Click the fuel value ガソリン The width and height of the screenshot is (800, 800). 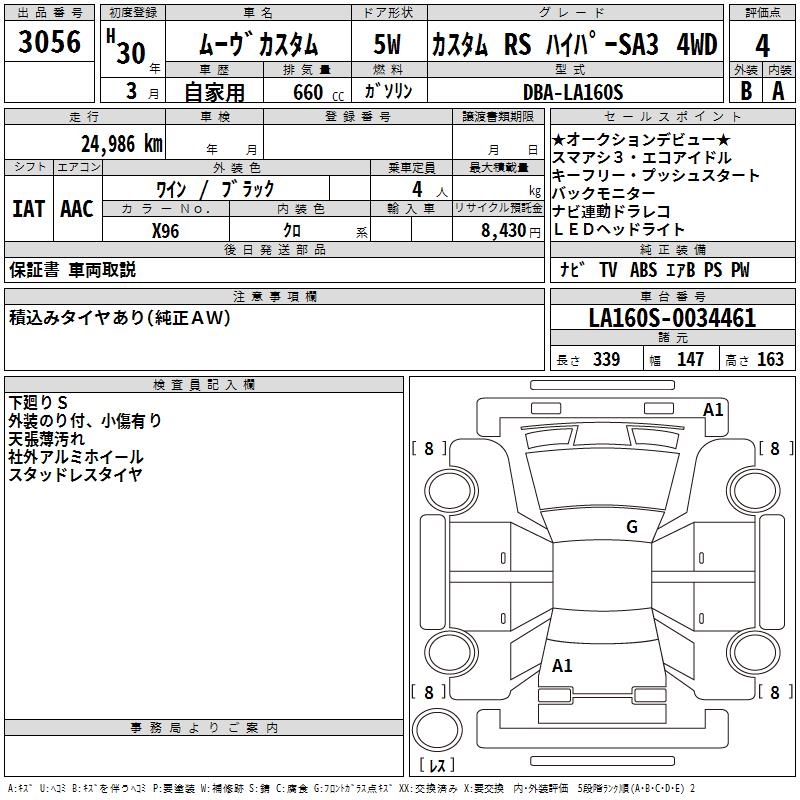click(x=388, y=91)
